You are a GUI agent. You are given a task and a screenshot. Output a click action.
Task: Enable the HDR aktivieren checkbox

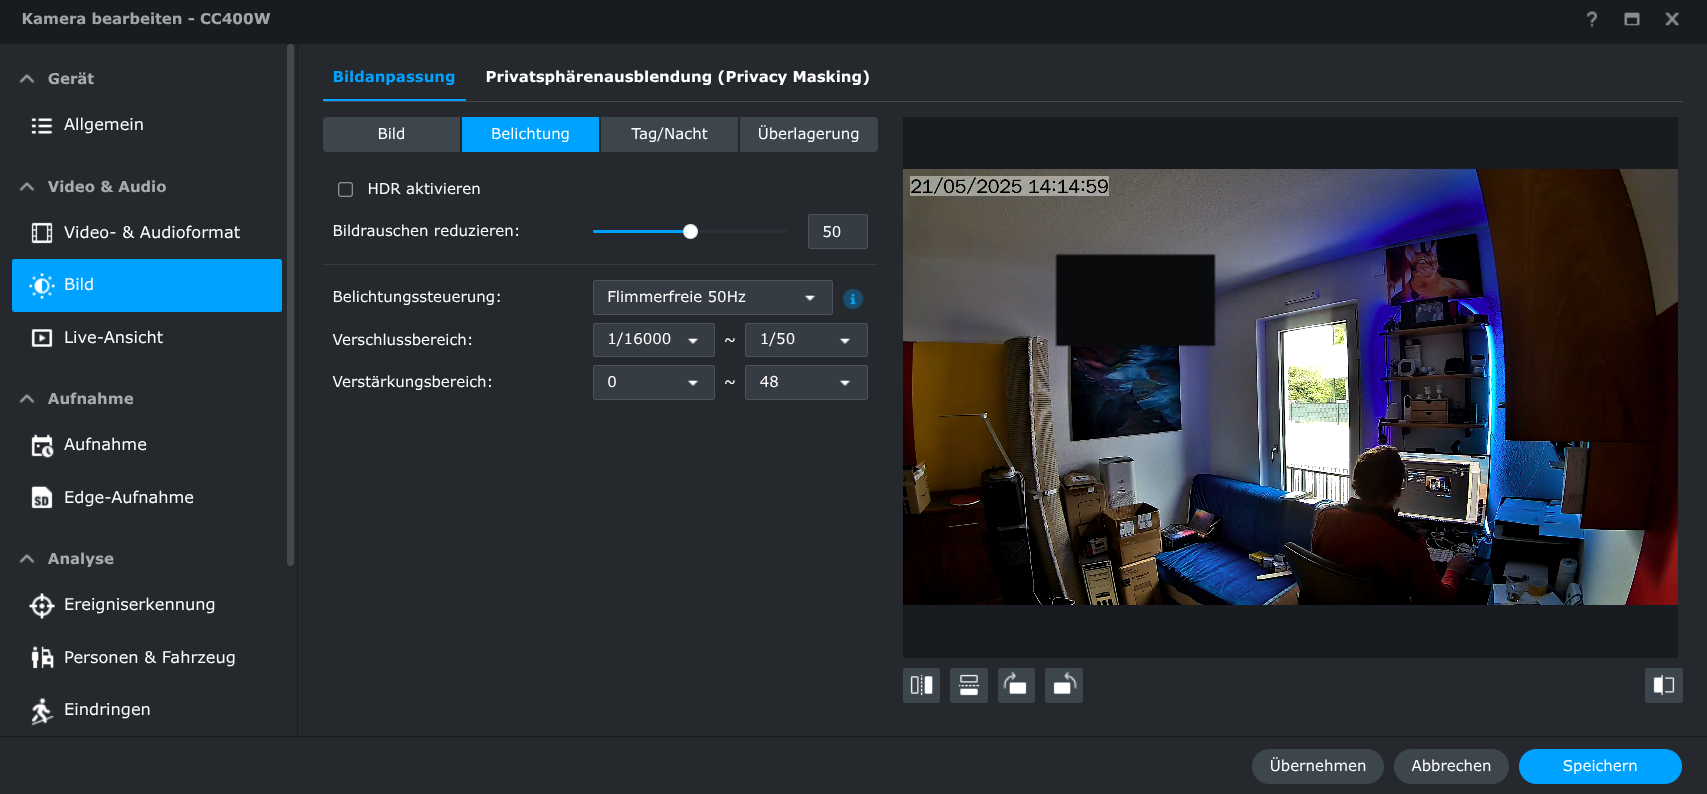(x=346, y=189)
